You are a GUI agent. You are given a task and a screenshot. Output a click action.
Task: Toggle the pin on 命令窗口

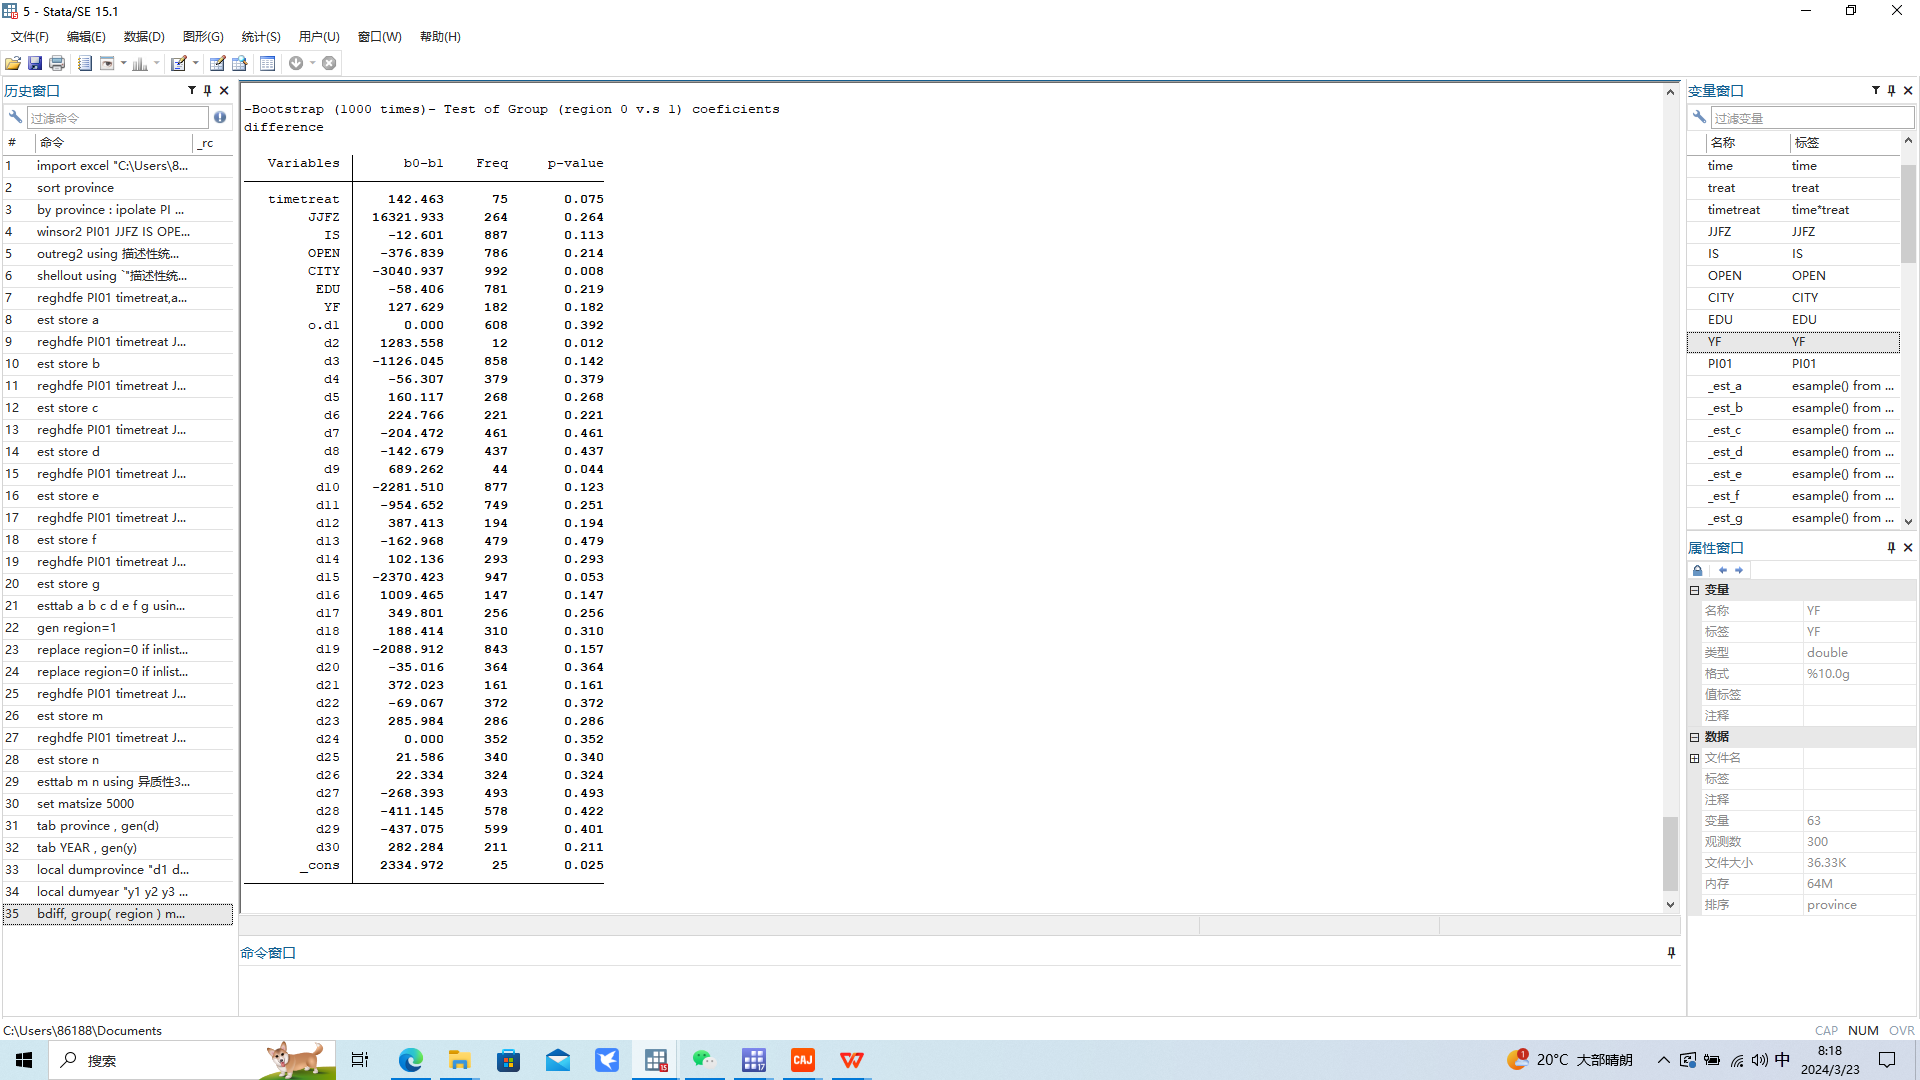click(x=1671, y=952)
